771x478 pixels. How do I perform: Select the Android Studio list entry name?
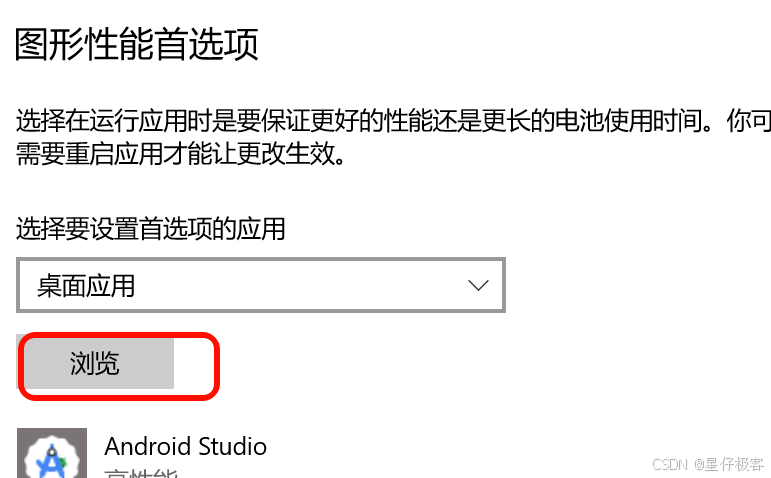(x=185, y=447)
